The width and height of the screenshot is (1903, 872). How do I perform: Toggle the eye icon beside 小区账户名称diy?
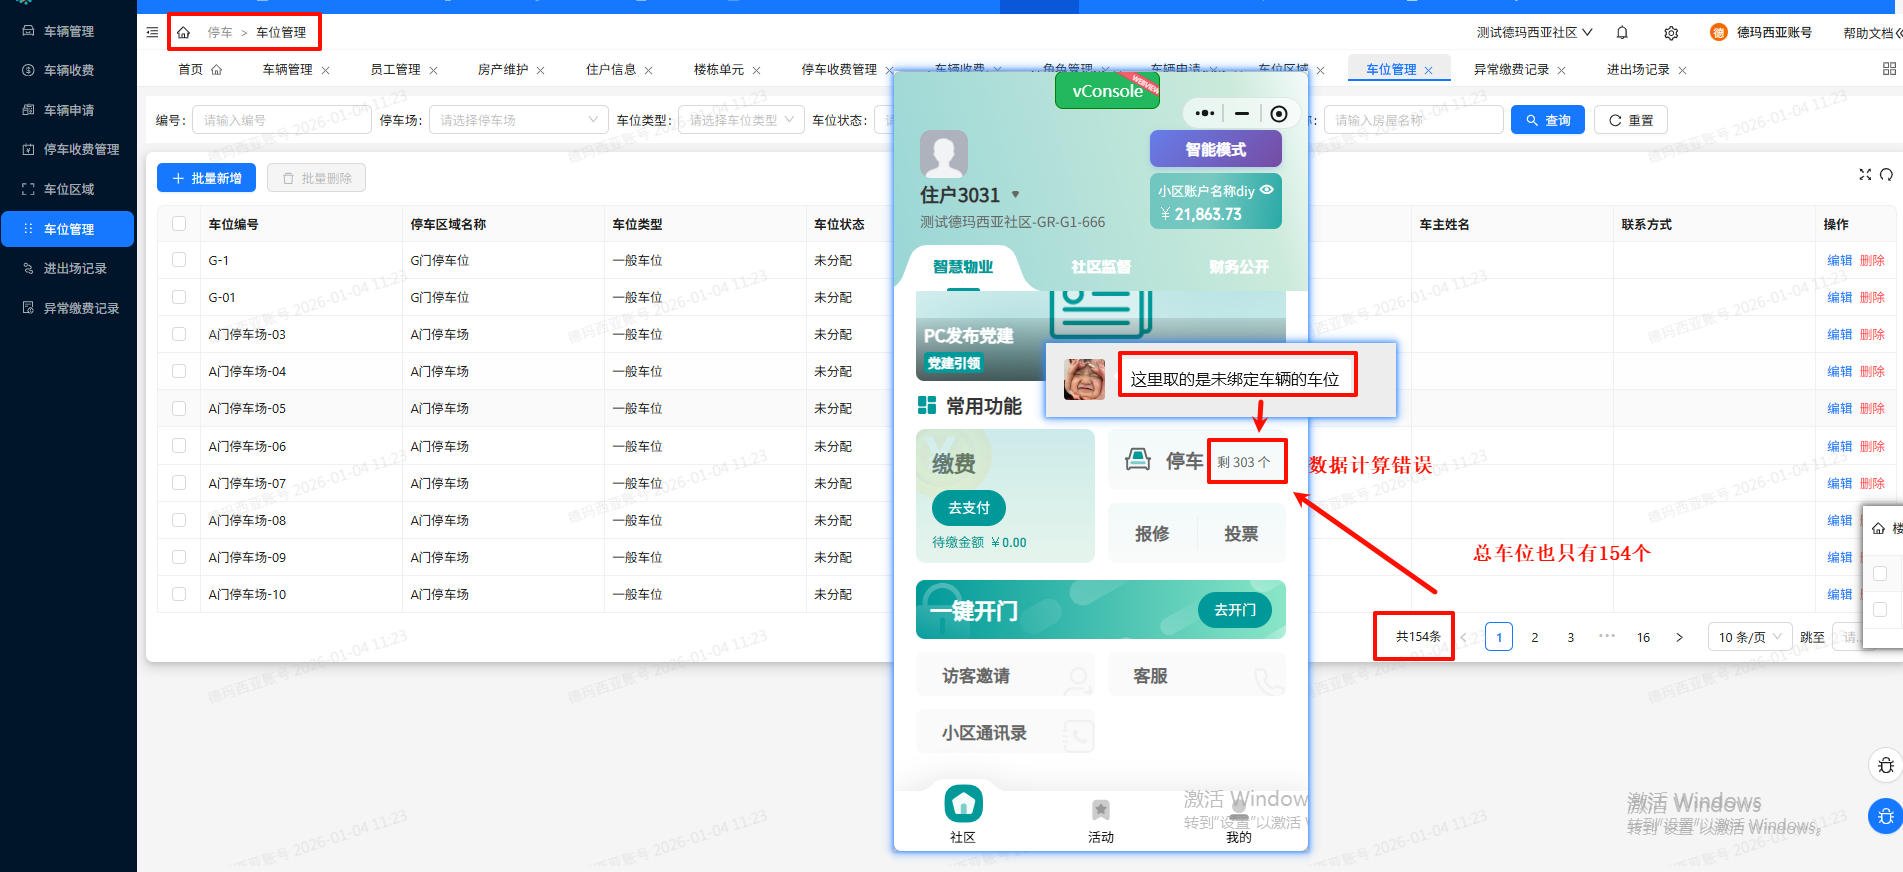pos(1267,190)
